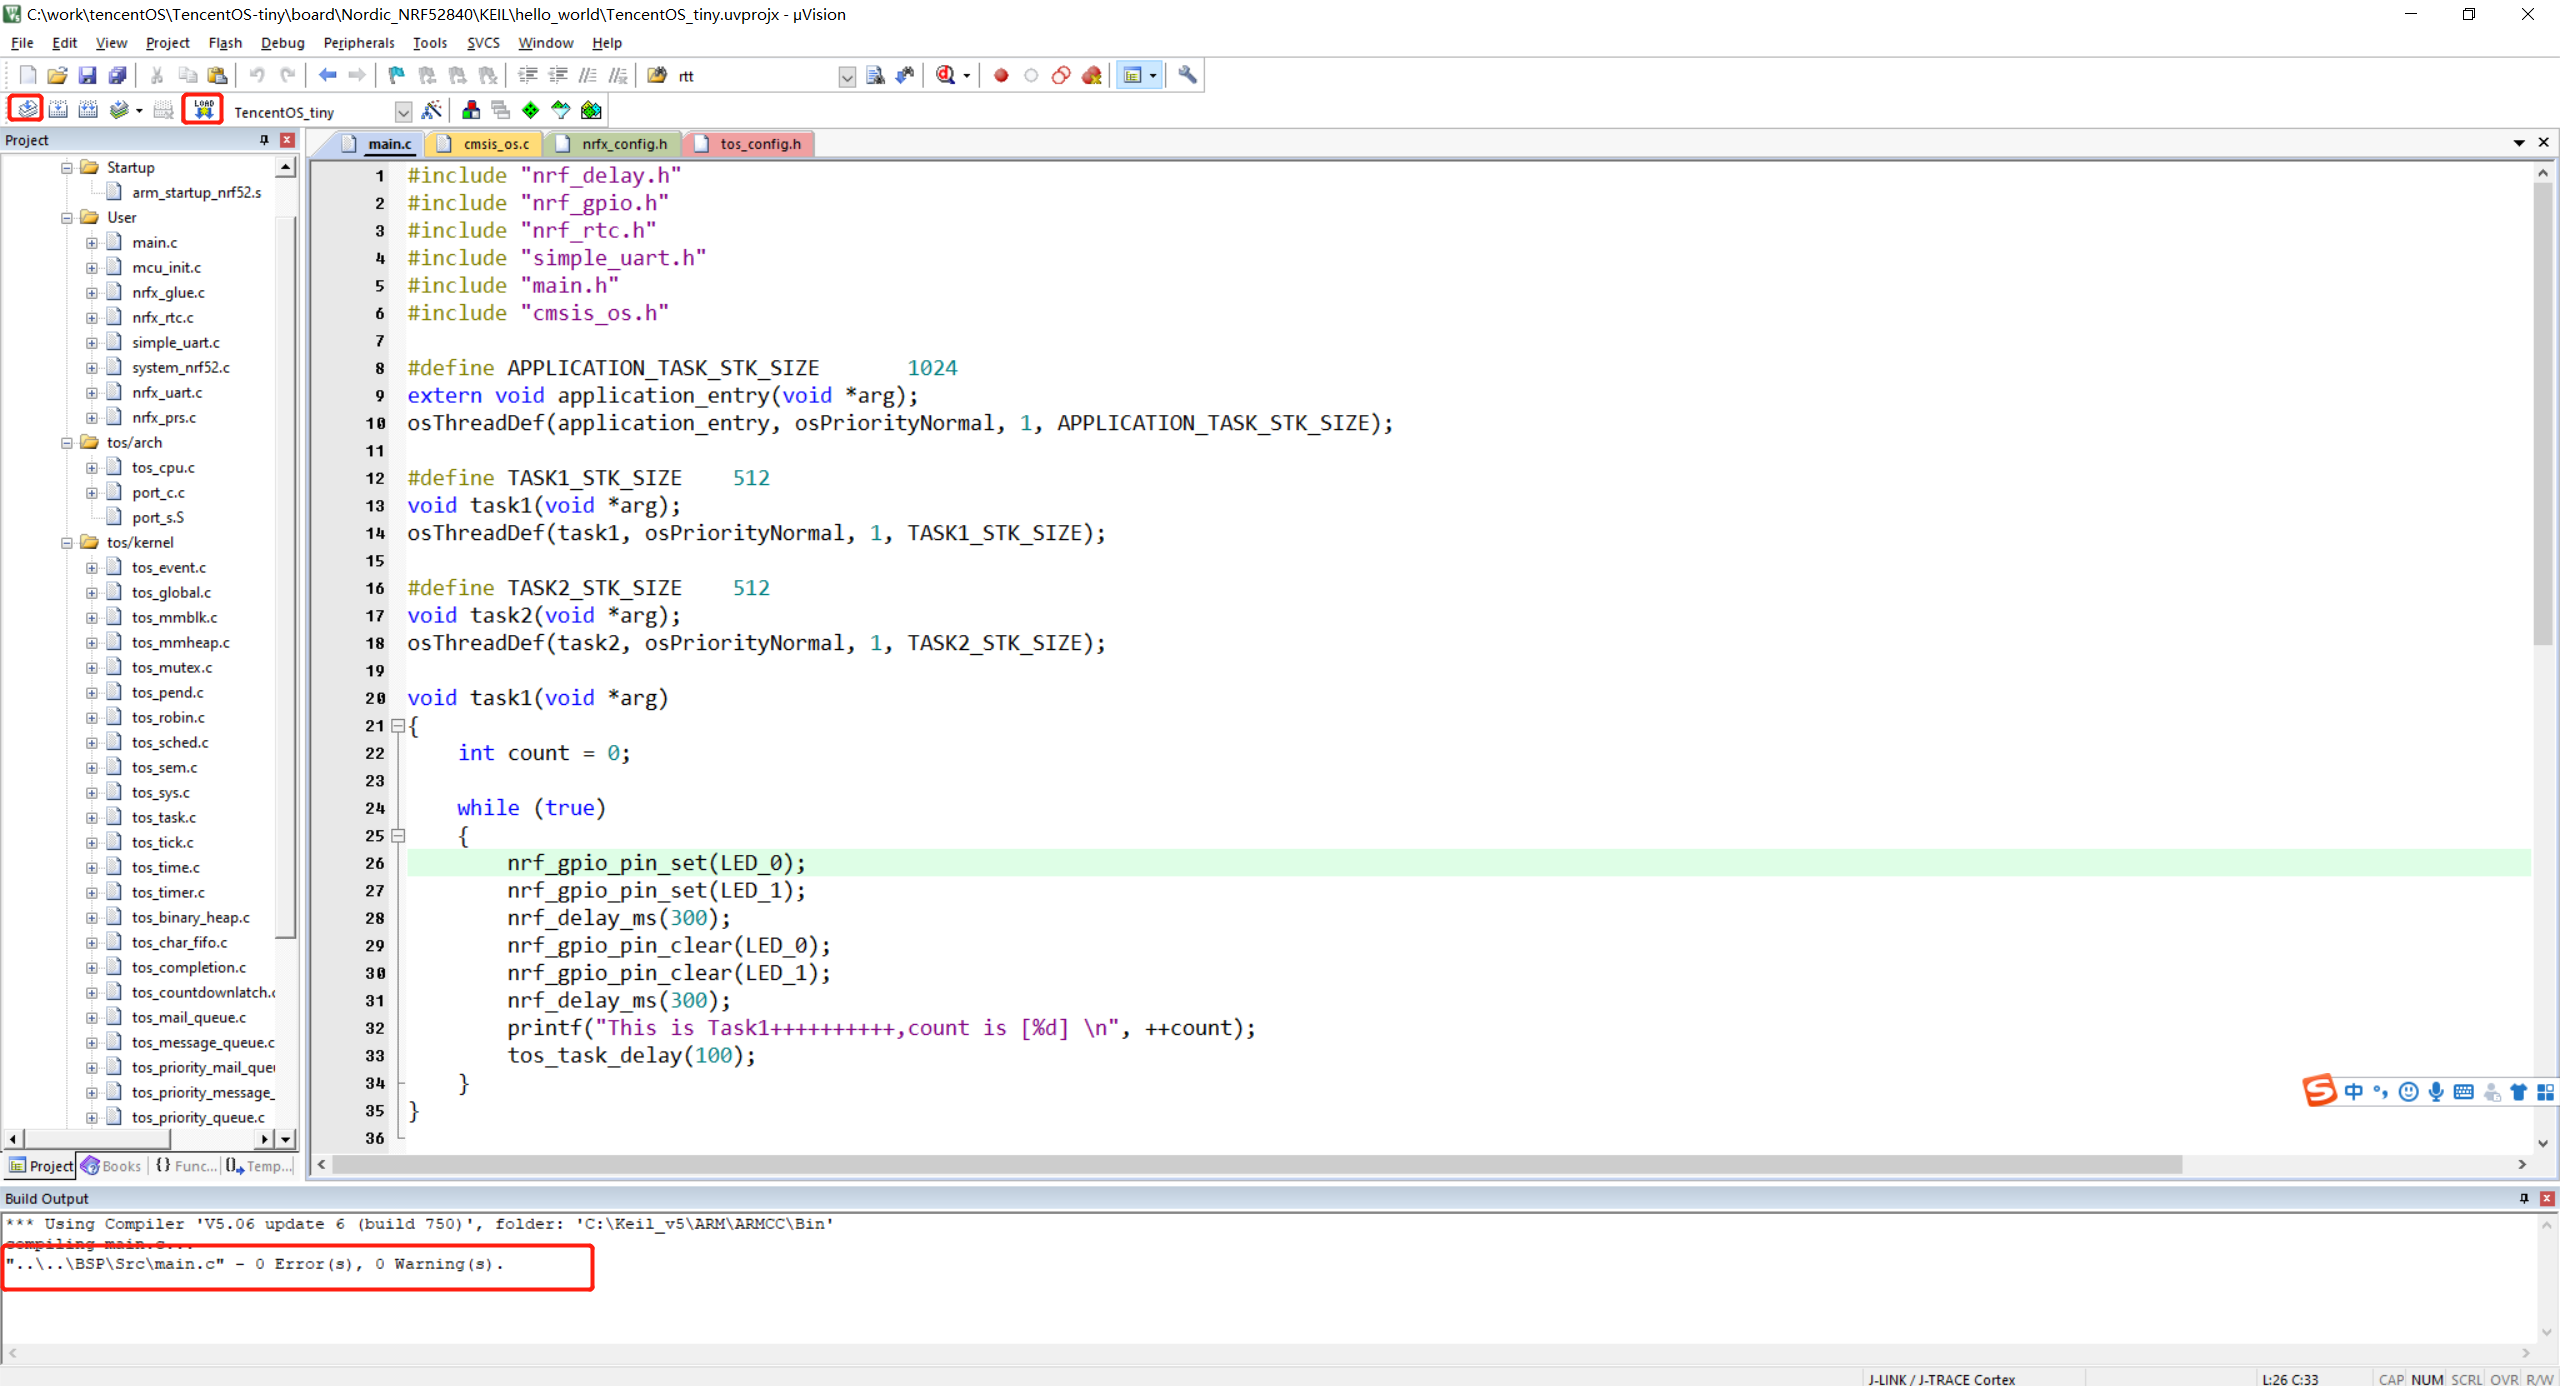Expand the main.c tree node

tap(92, 242)
